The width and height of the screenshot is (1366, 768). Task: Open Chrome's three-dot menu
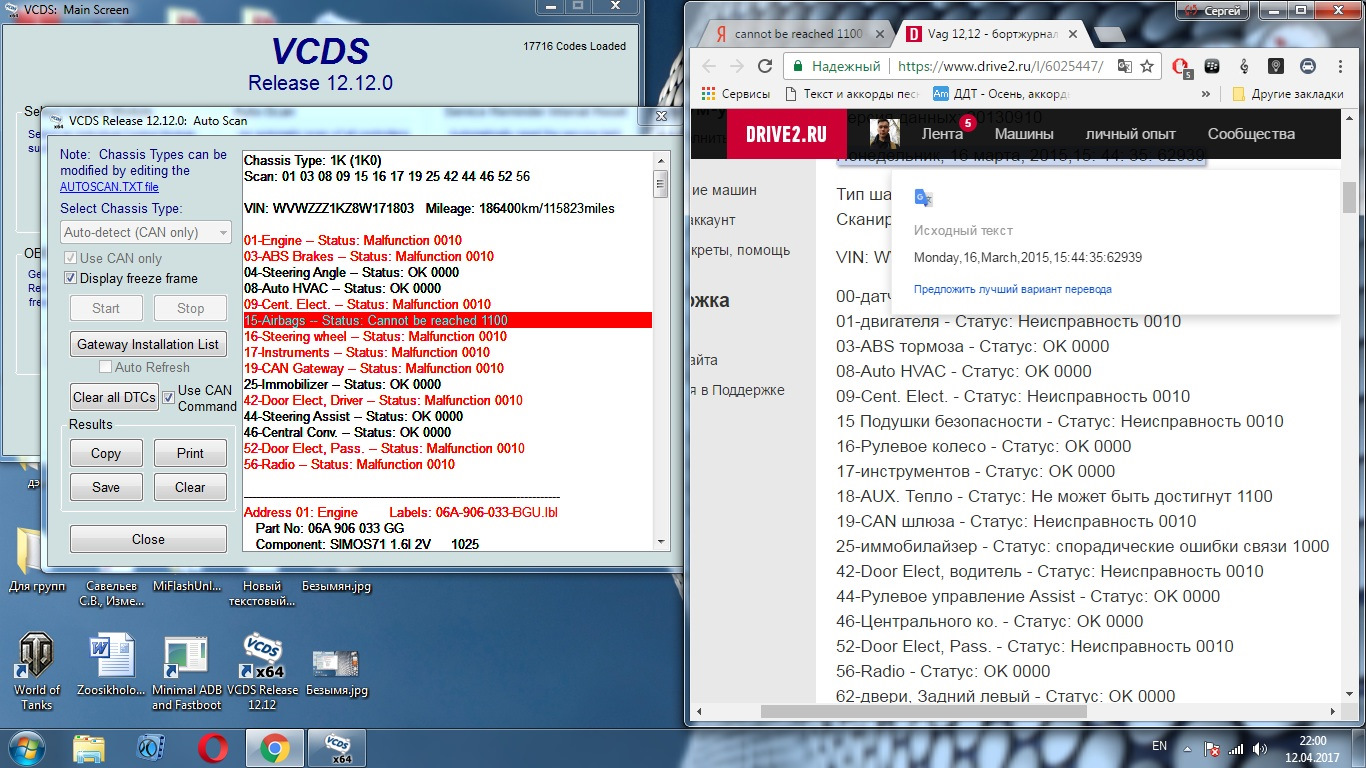click(x=1338, y=66)
